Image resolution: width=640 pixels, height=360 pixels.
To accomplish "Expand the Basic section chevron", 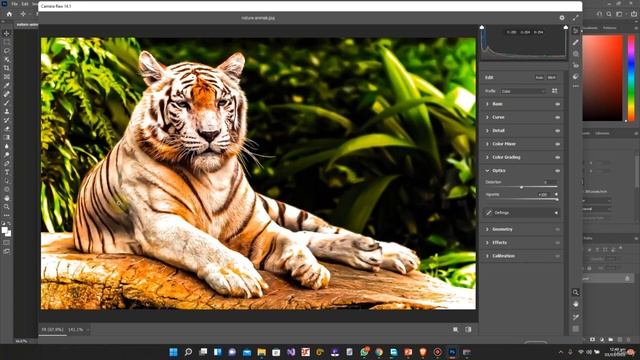I will pyautogui.click(x=487, y=104).
